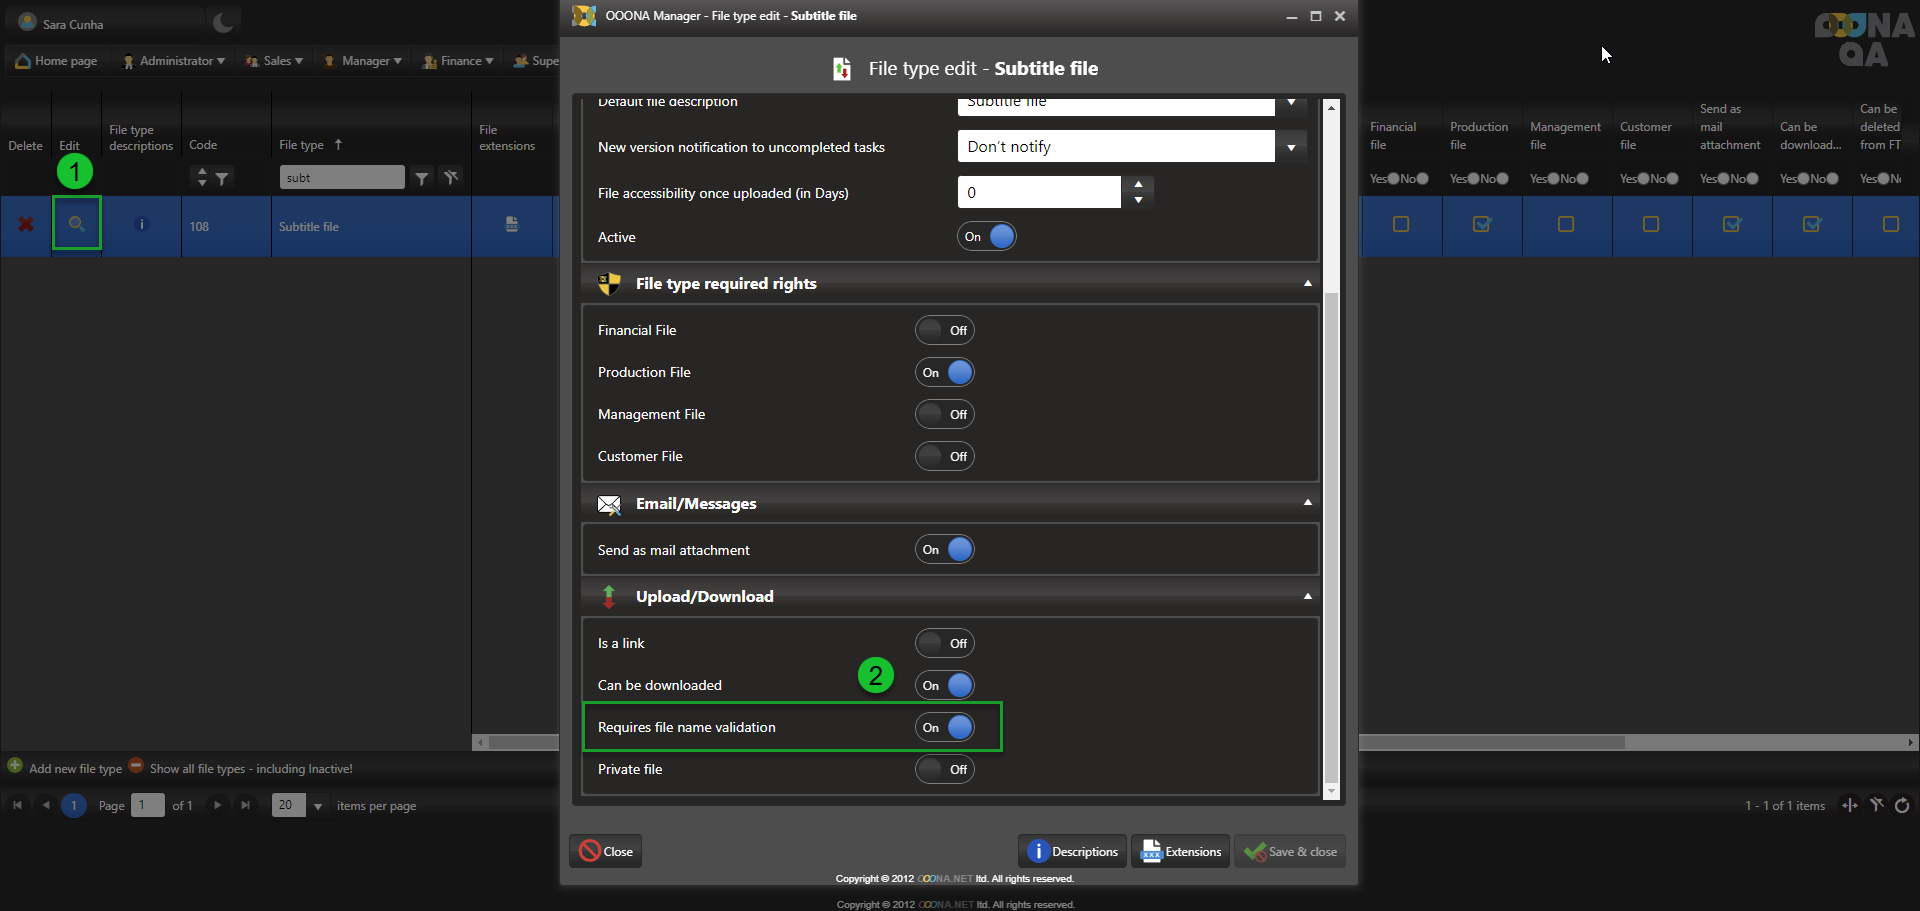Screen dimensions: 1920x911
Task: Clear the File type filter icon
Action: click(x=452, y=178)
